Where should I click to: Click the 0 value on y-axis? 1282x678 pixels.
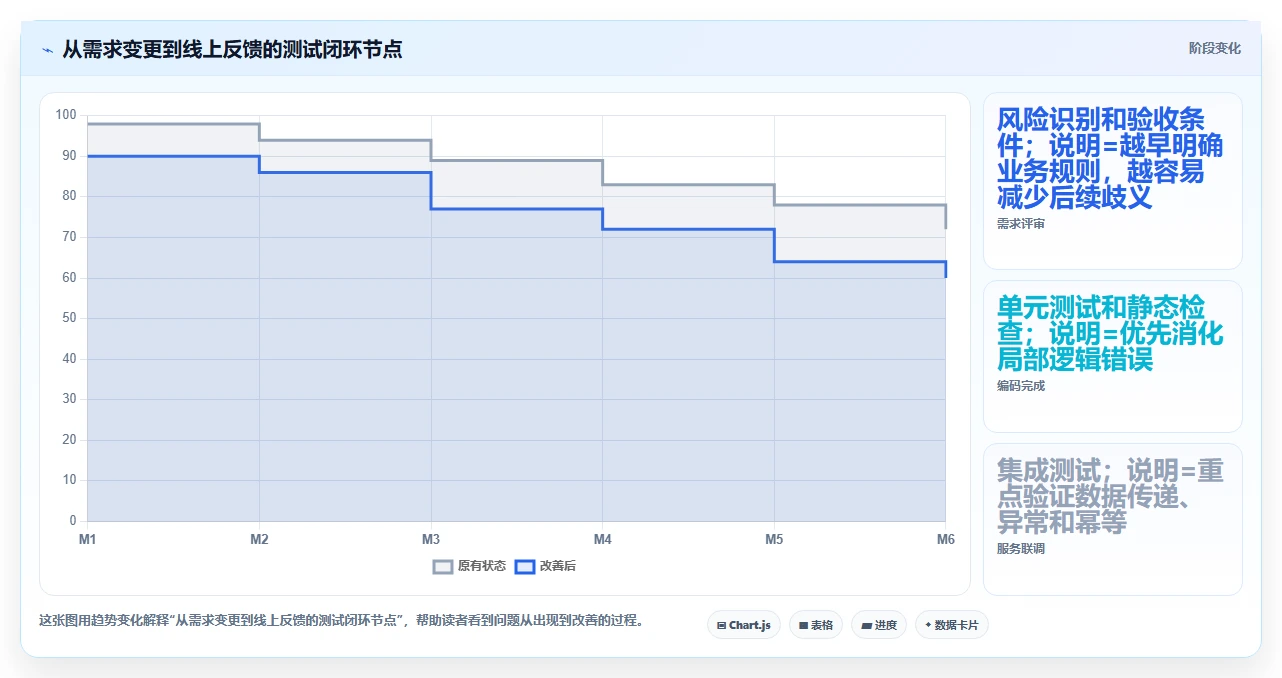[x=73, y=521]
